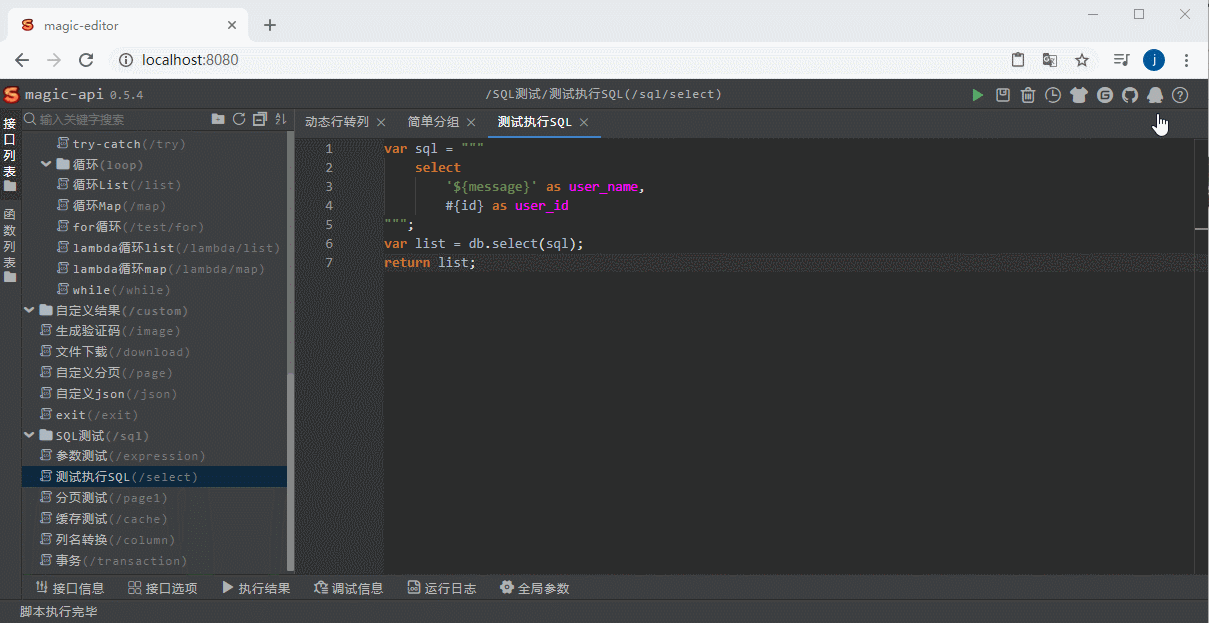
Task: Open the GitHub repository icon
Action: tap(1129, 94)
